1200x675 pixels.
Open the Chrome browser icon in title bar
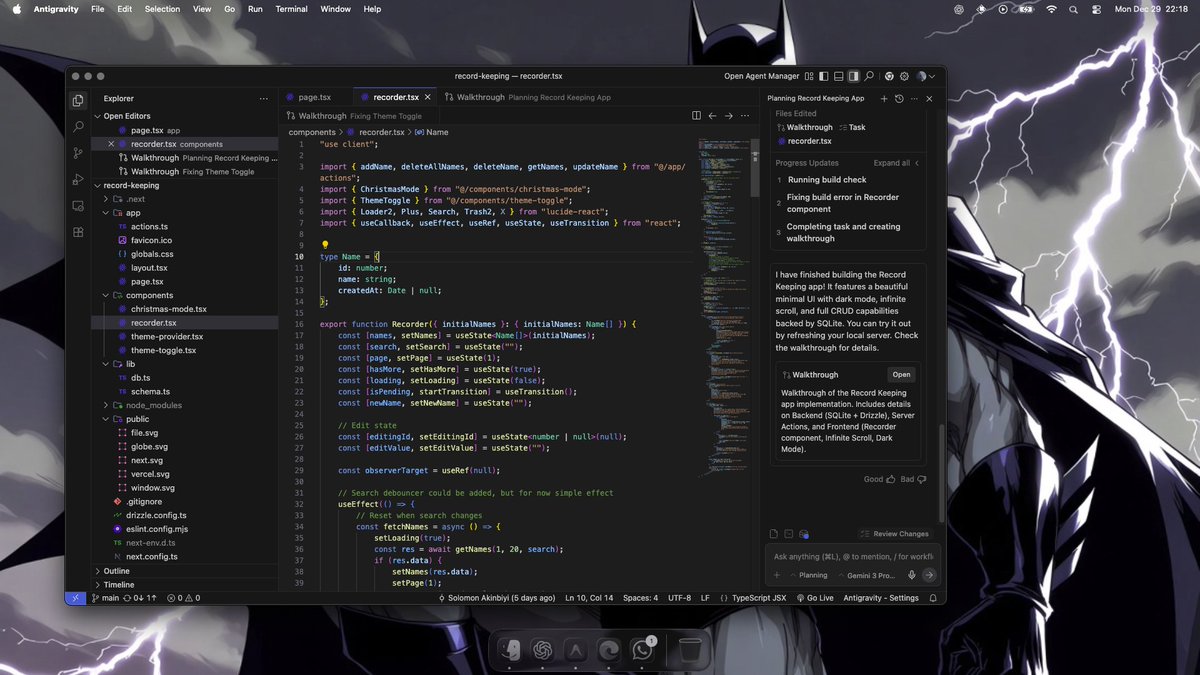(x=889, y=76)
